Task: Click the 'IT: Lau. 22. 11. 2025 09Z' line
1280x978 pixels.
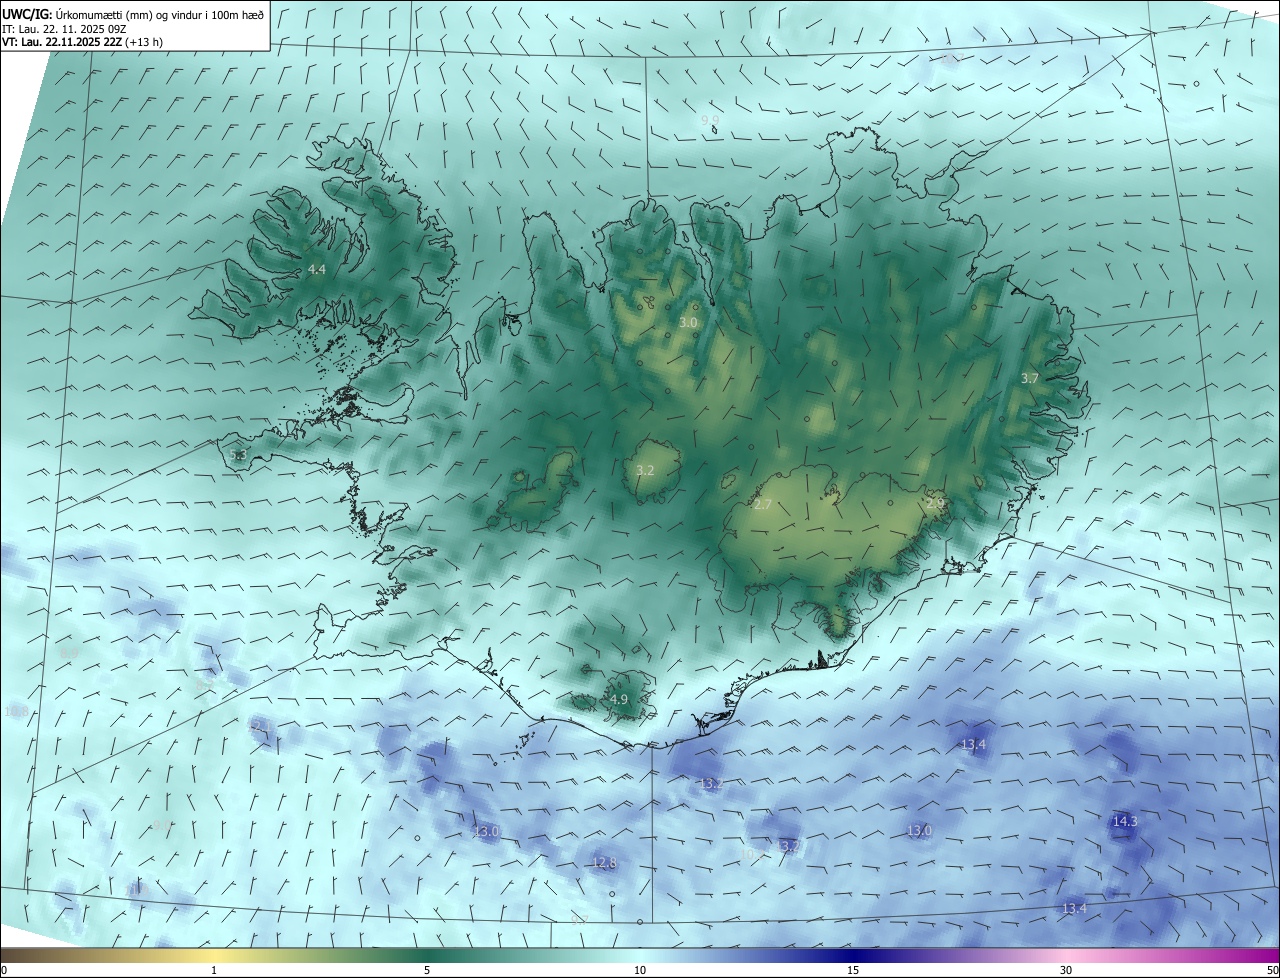Action: tap(63, 29)
